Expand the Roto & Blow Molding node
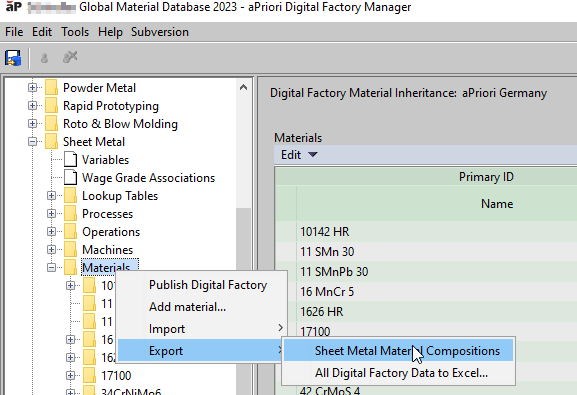This screenshot has height=395, width=577. pos(32,124)
